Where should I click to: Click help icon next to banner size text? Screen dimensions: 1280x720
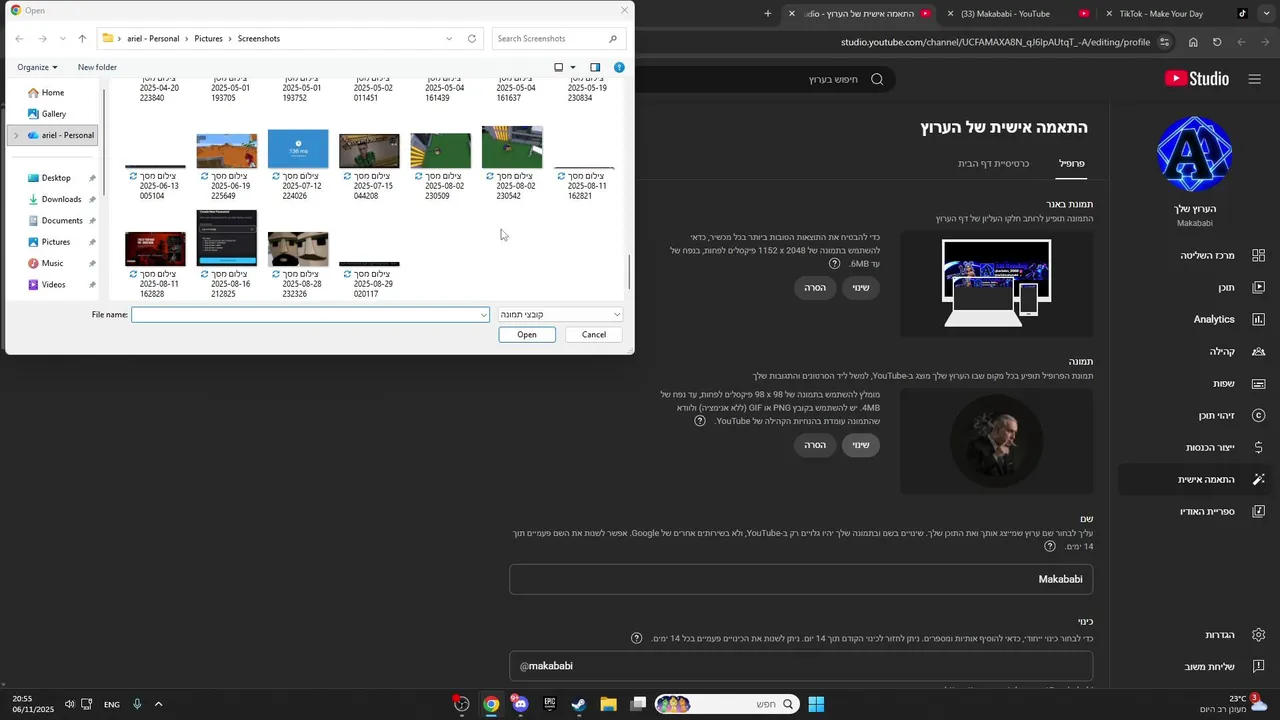(x=834, y=264)
